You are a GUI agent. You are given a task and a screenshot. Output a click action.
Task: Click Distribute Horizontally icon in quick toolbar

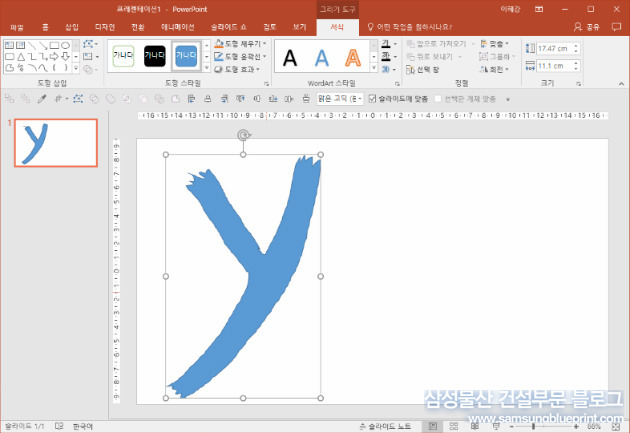point(289,99)
